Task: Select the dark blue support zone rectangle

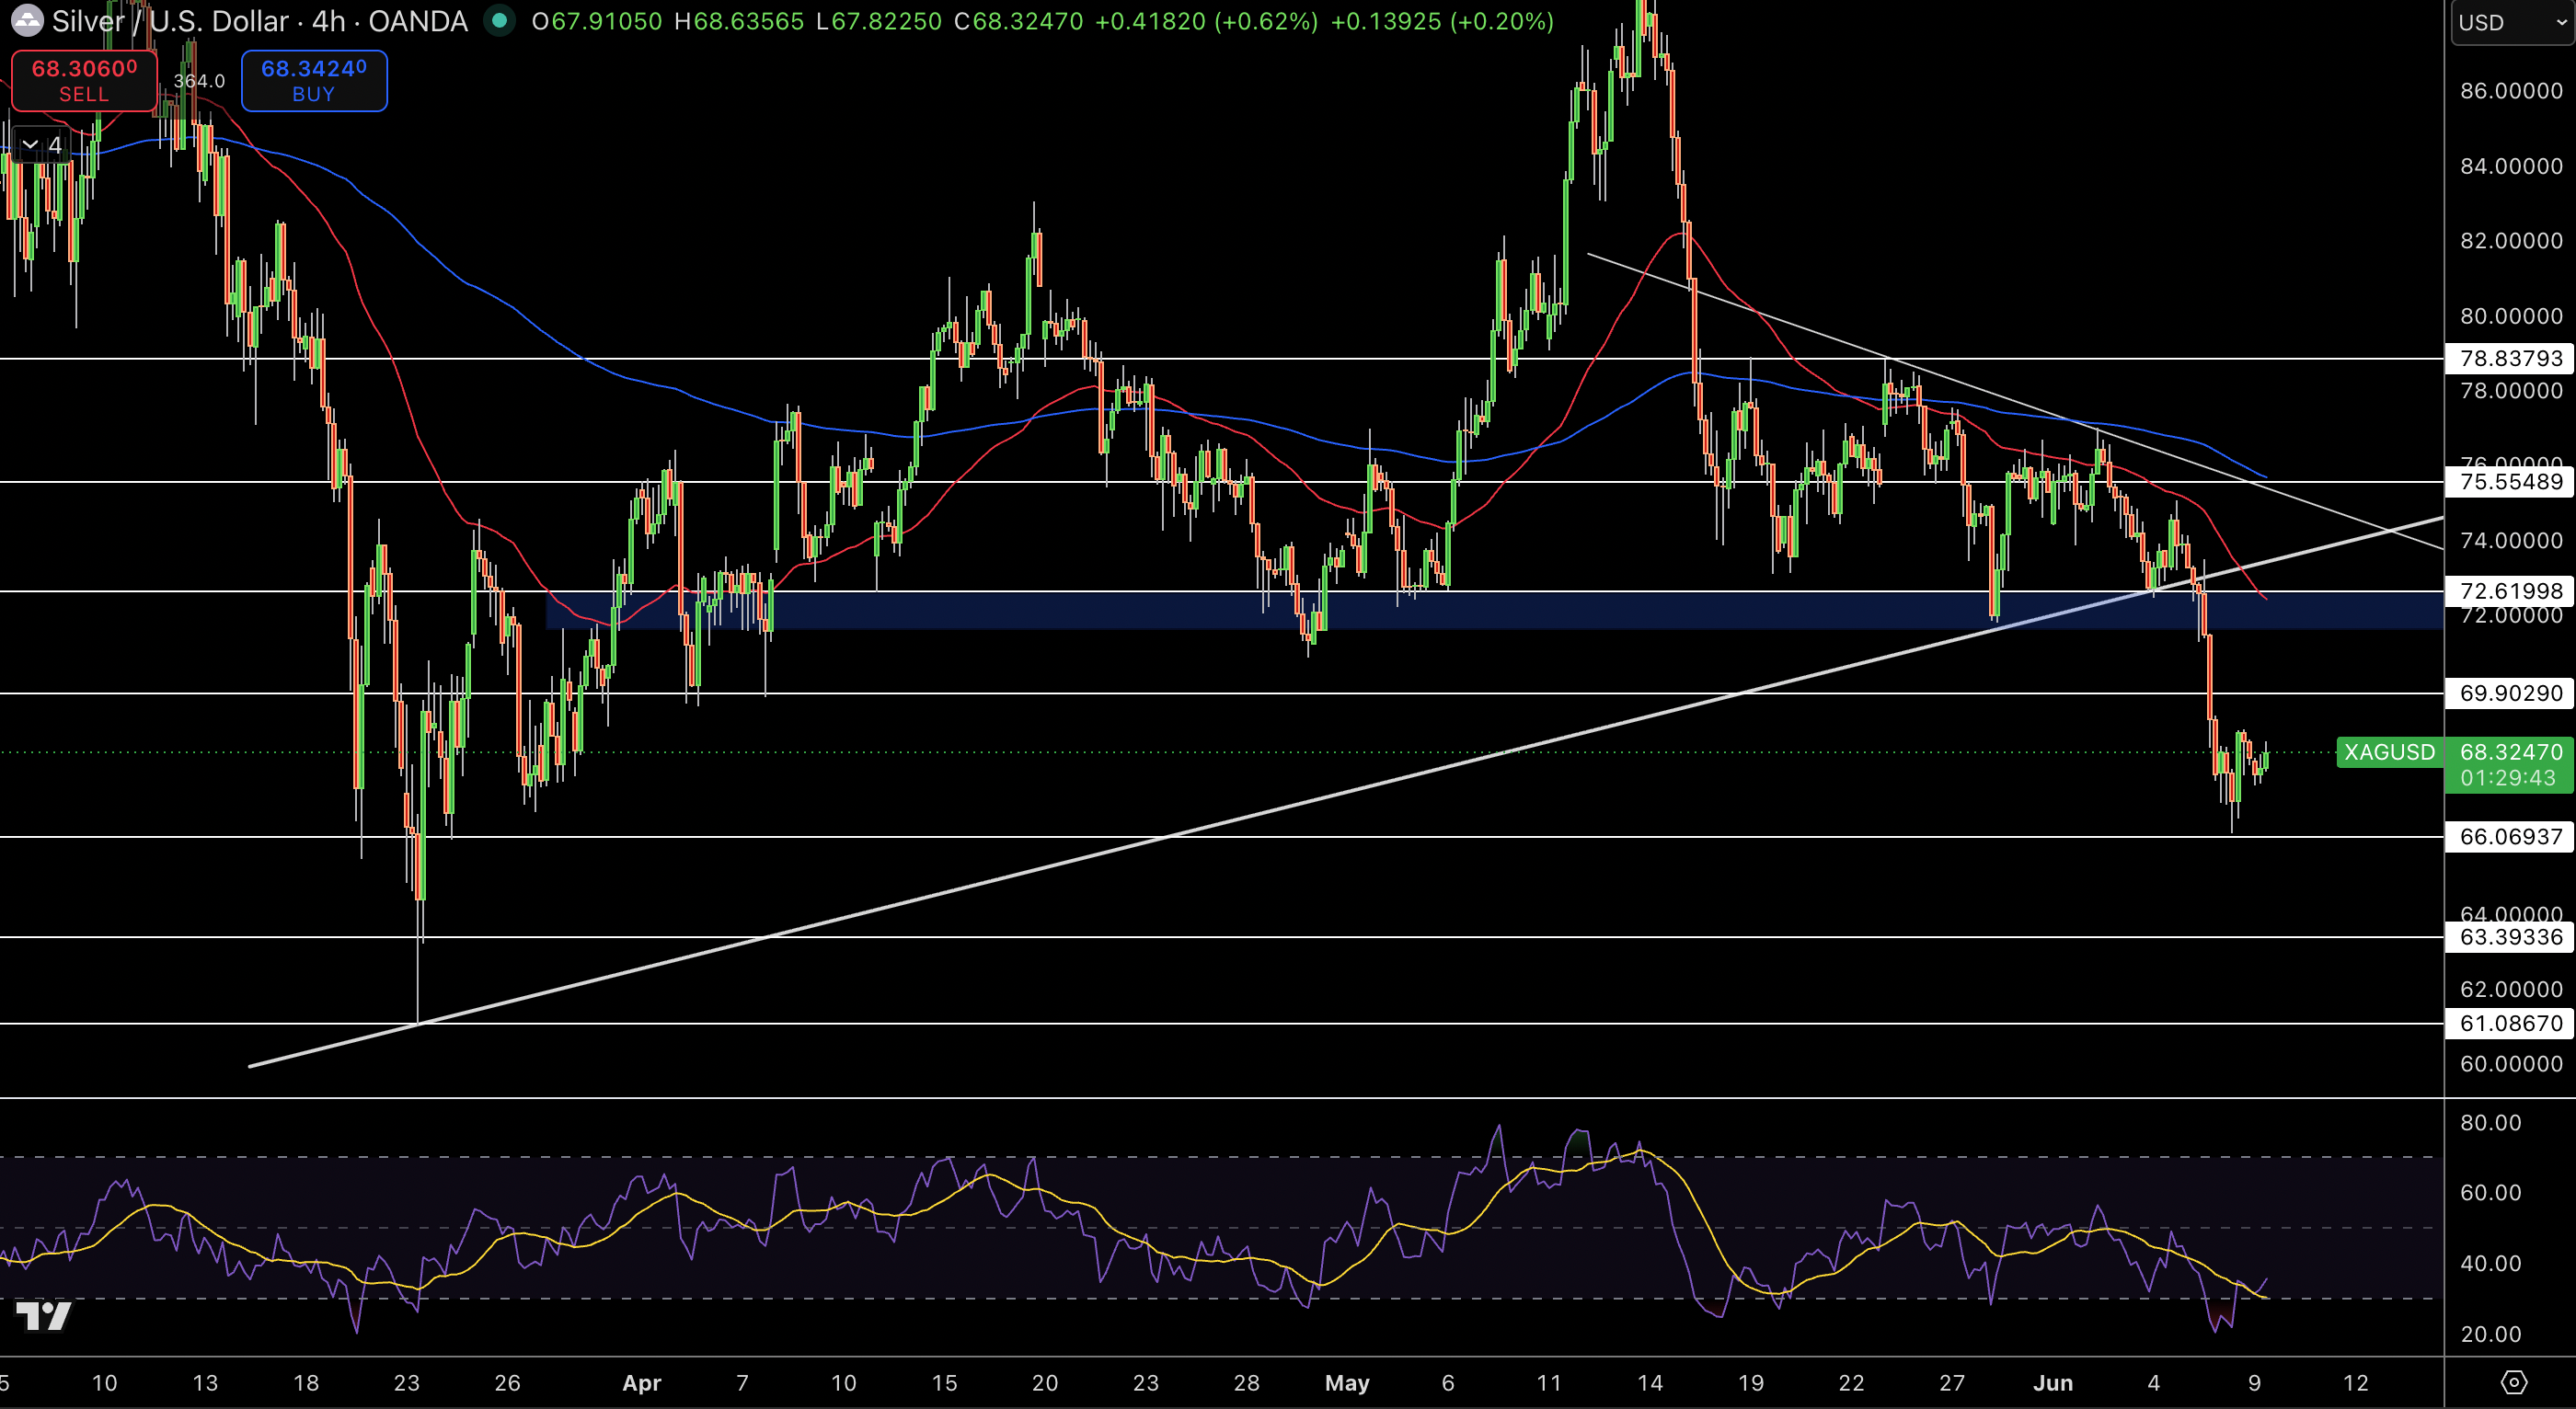Action: tap(1494, 610)
